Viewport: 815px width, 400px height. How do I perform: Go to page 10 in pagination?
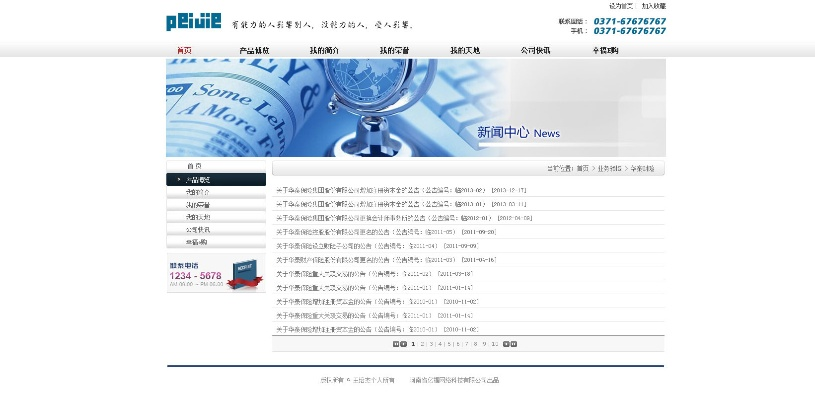[494, 343]
